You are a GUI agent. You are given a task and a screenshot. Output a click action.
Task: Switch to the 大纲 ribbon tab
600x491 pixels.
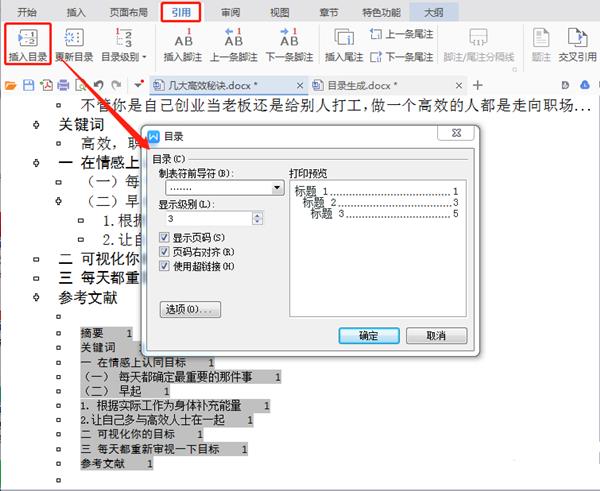tap(434, 12)
